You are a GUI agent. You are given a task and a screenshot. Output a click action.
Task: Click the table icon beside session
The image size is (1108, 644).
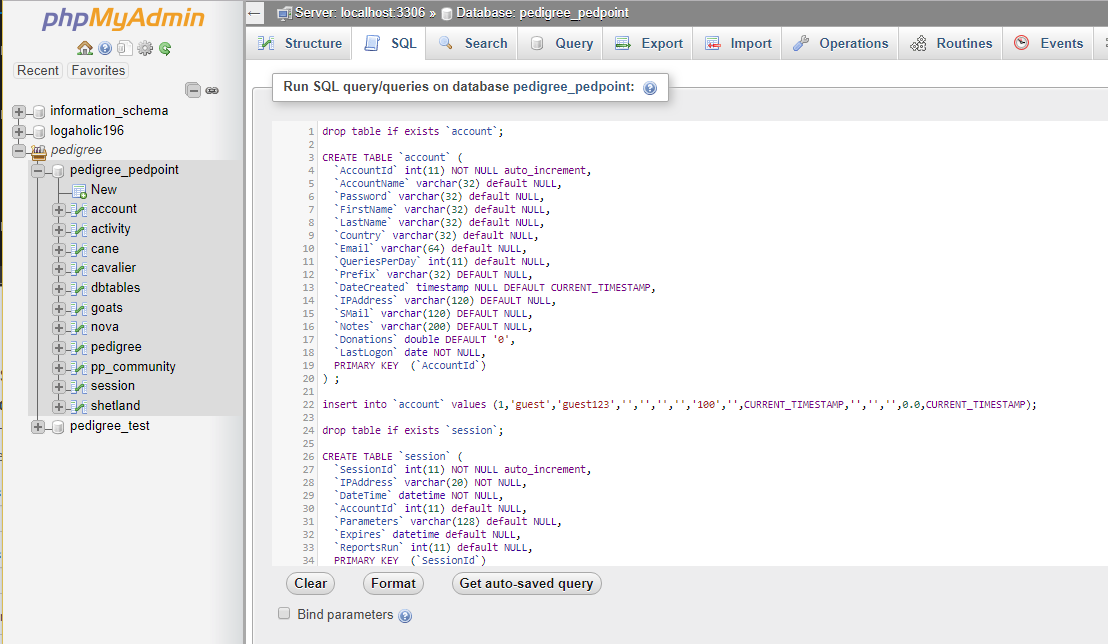point(78,387)
